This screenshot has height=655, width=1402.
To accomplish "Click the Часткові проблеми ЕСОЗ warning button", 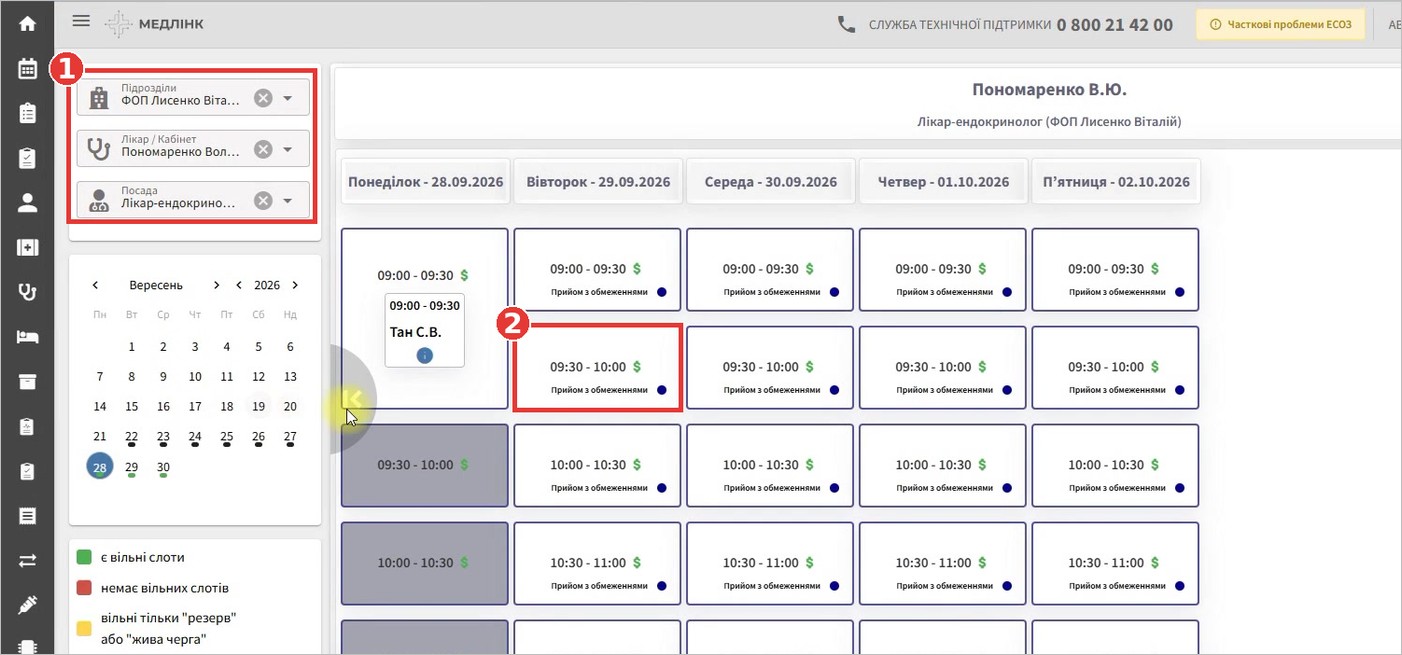I will tap(1281, 25).
